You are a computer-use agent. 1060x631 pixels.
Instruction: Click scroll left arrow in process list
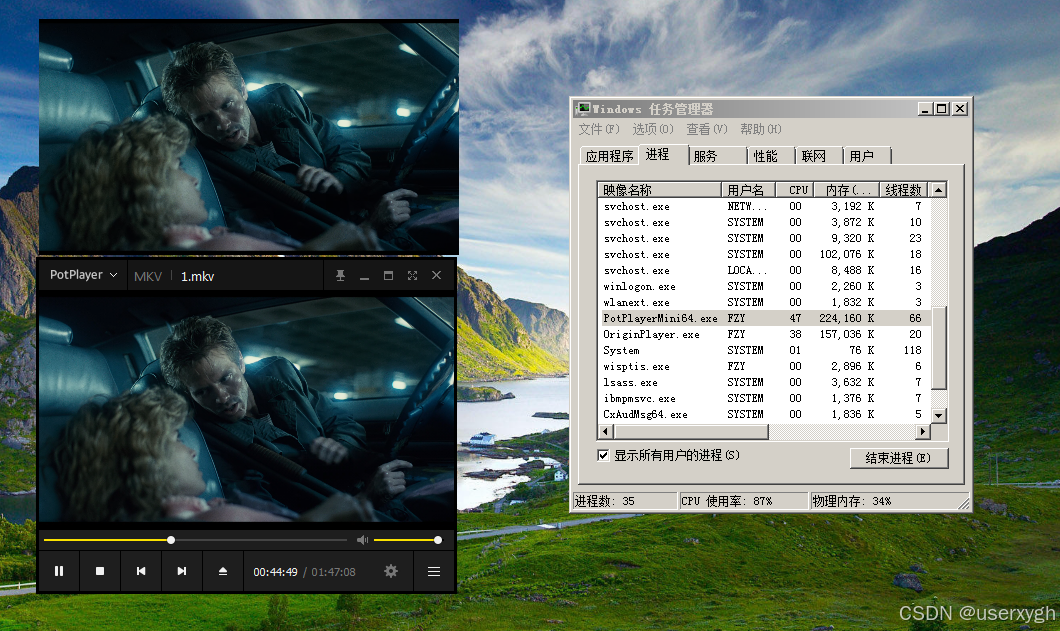605,431
